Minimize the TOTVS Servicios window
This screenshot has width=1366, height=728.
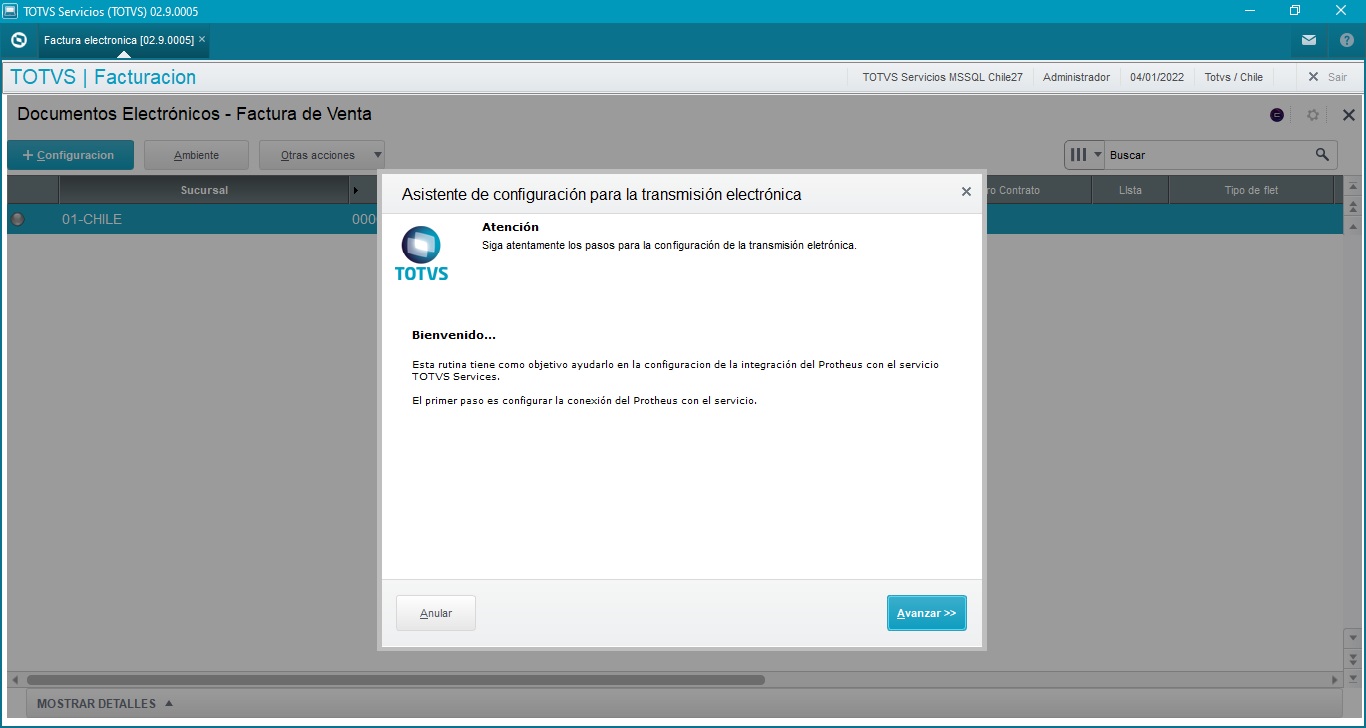click(1250, 11)
